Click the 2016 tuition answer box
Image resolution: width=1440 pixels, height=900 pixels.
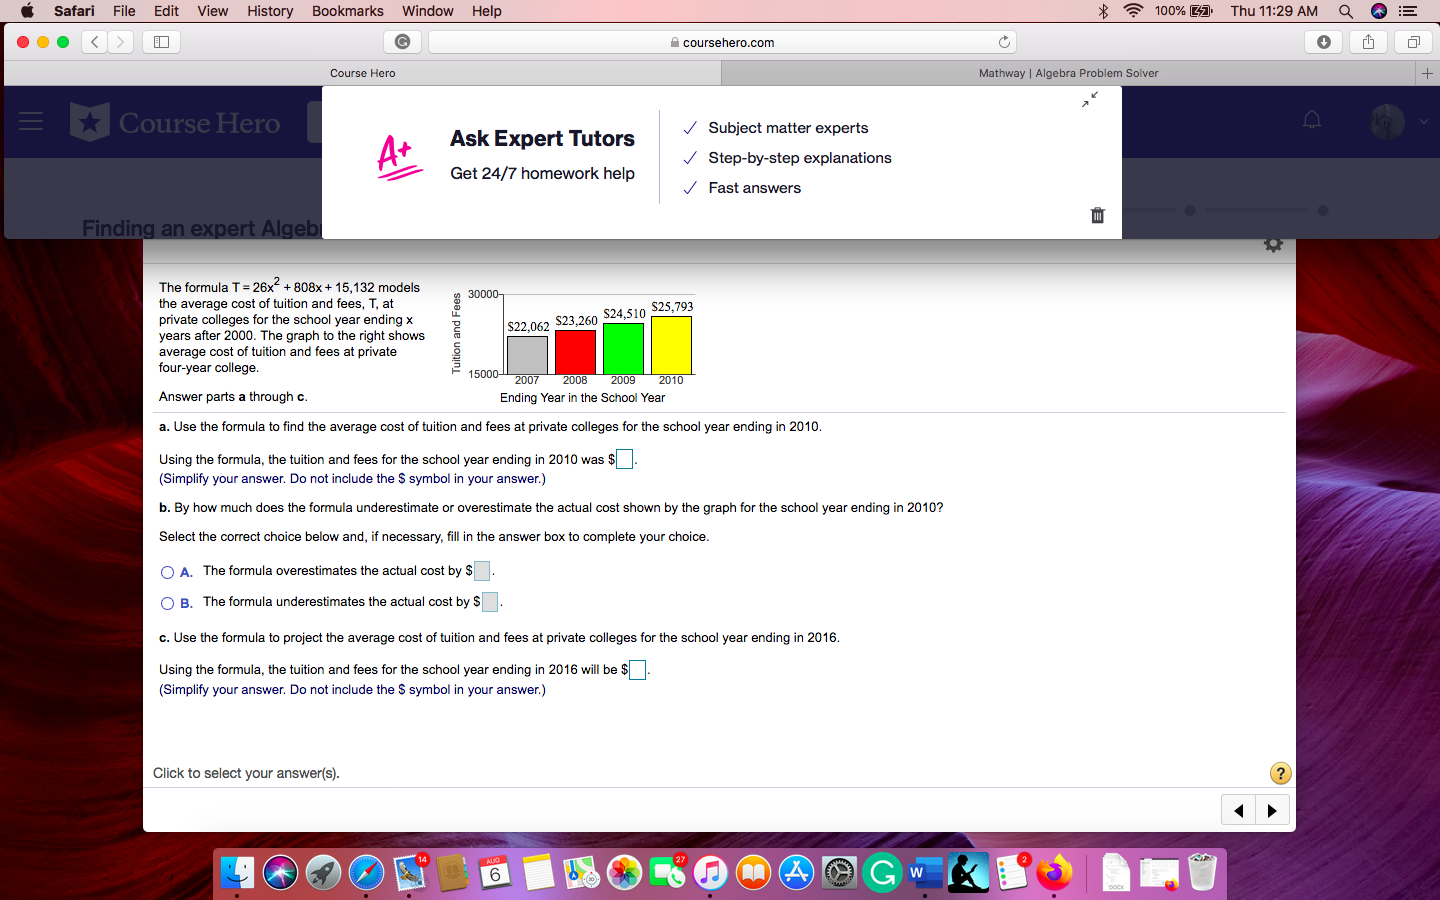[x=637, y=669]
